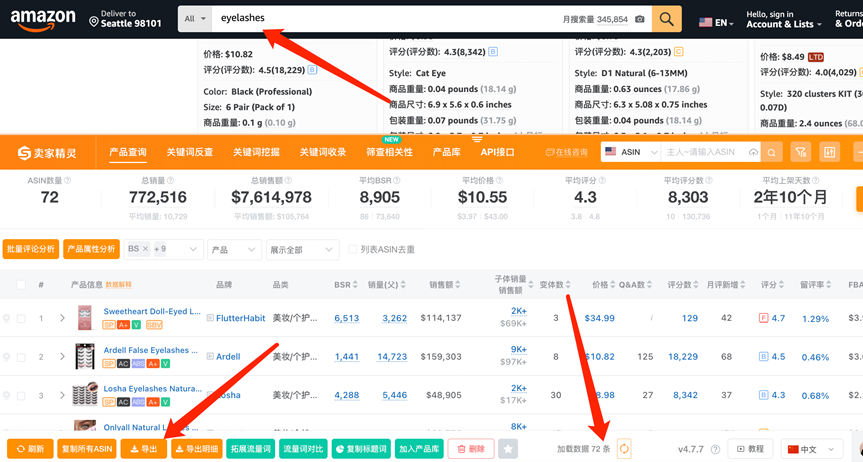Click help icon beside 平均BSR
The image size is (863, 462).
[397, 181]
